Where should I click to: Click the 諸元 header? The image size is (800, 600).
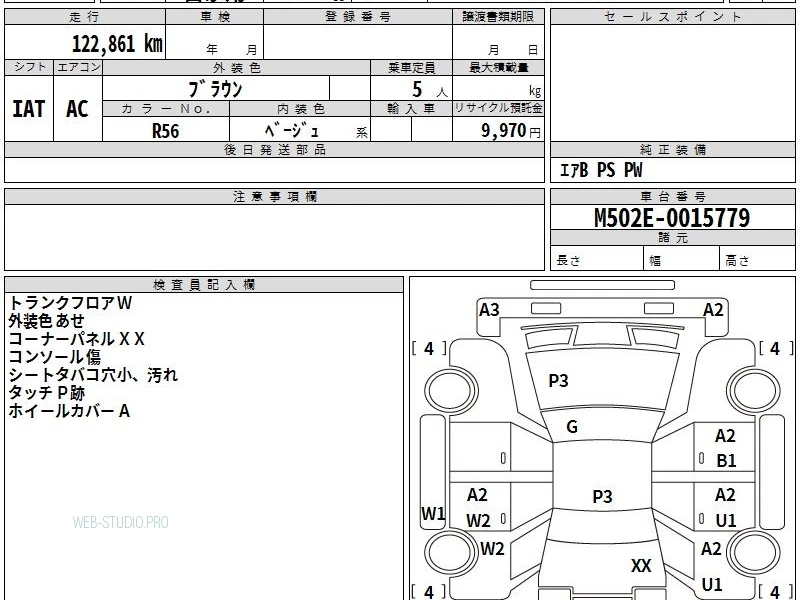click(672, 238)
